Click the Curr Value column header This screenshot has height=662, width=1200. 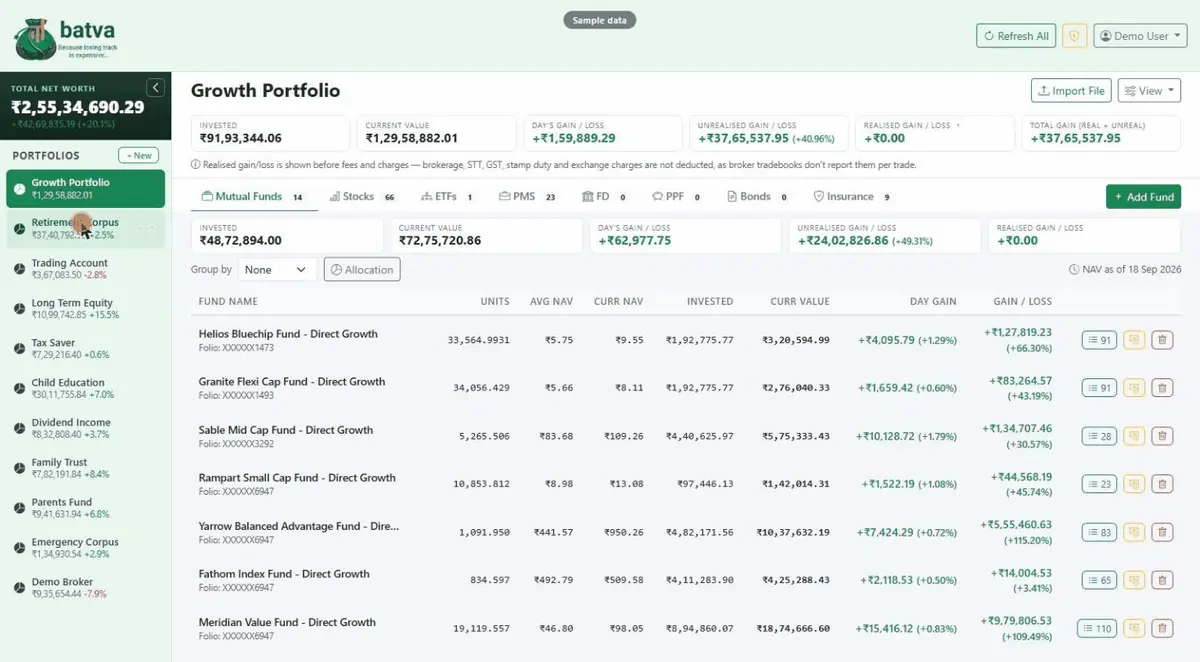800,301
